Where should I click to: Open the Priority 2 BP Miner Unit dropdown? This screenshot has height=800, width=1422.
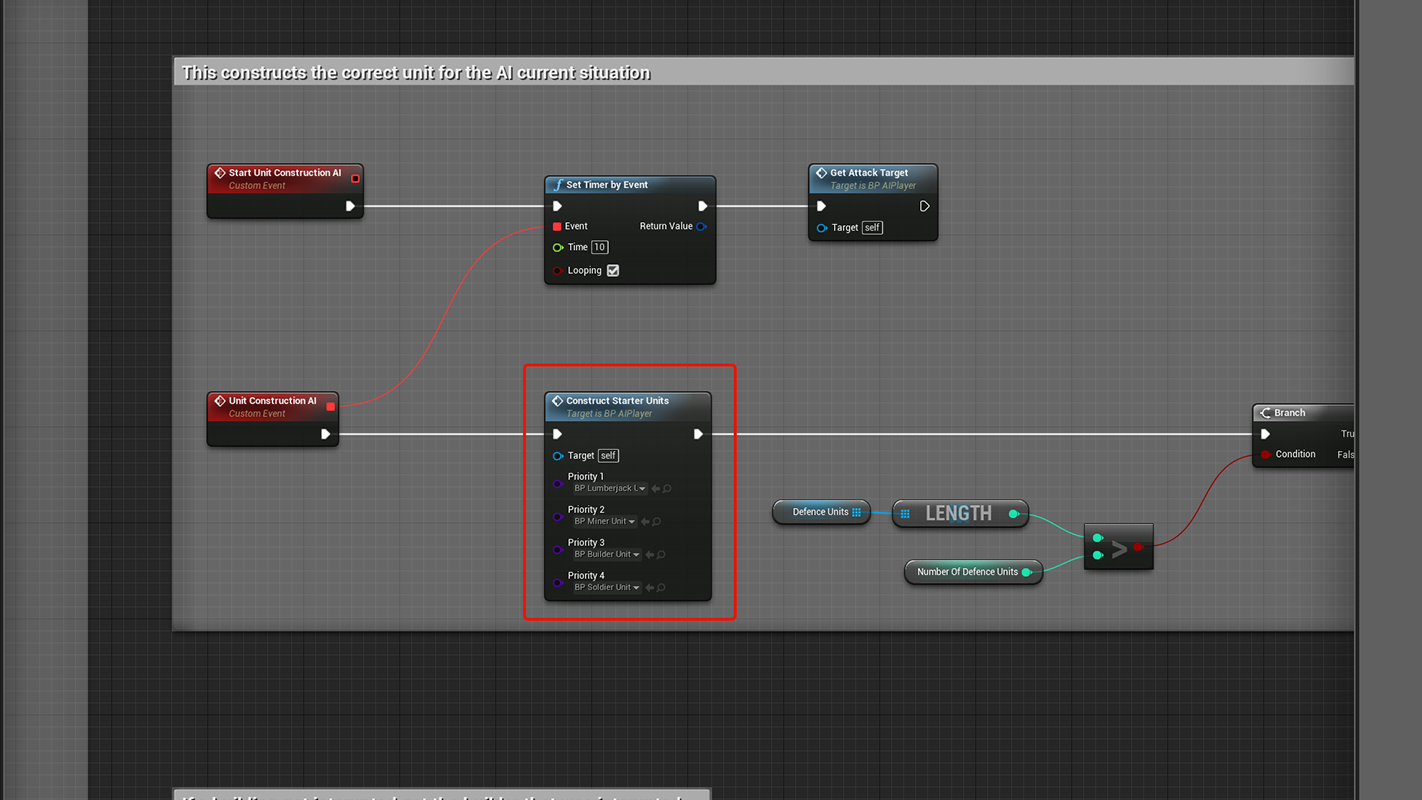click(604, 522)
